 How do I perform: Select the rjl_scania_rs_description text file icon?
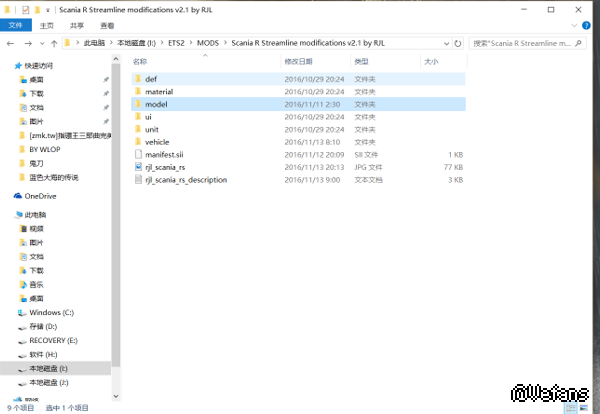point(138,179)
